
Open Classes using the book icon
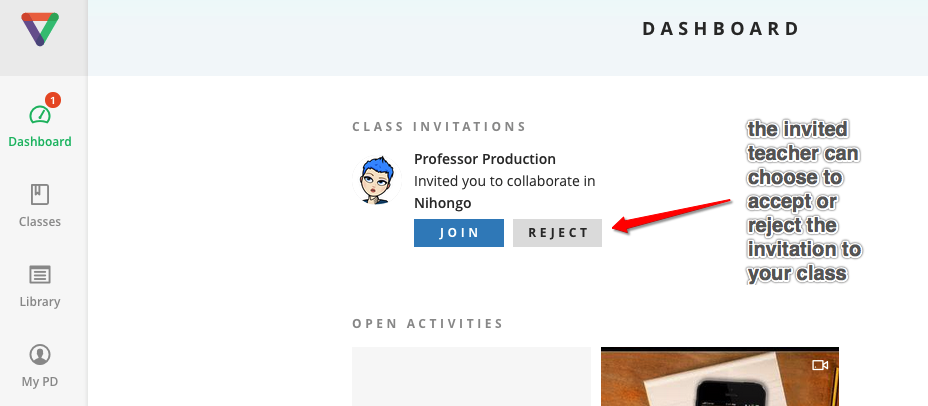click(x=40, y=194)
